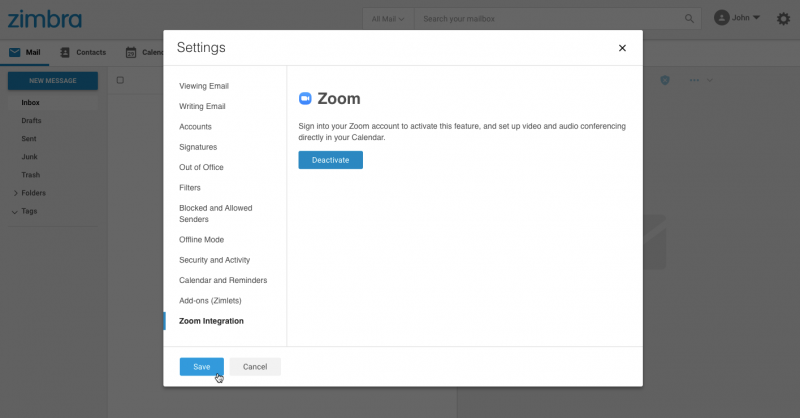The image size is (800, 418).
Task: Open Security and Activity settings
Action: 214,260
